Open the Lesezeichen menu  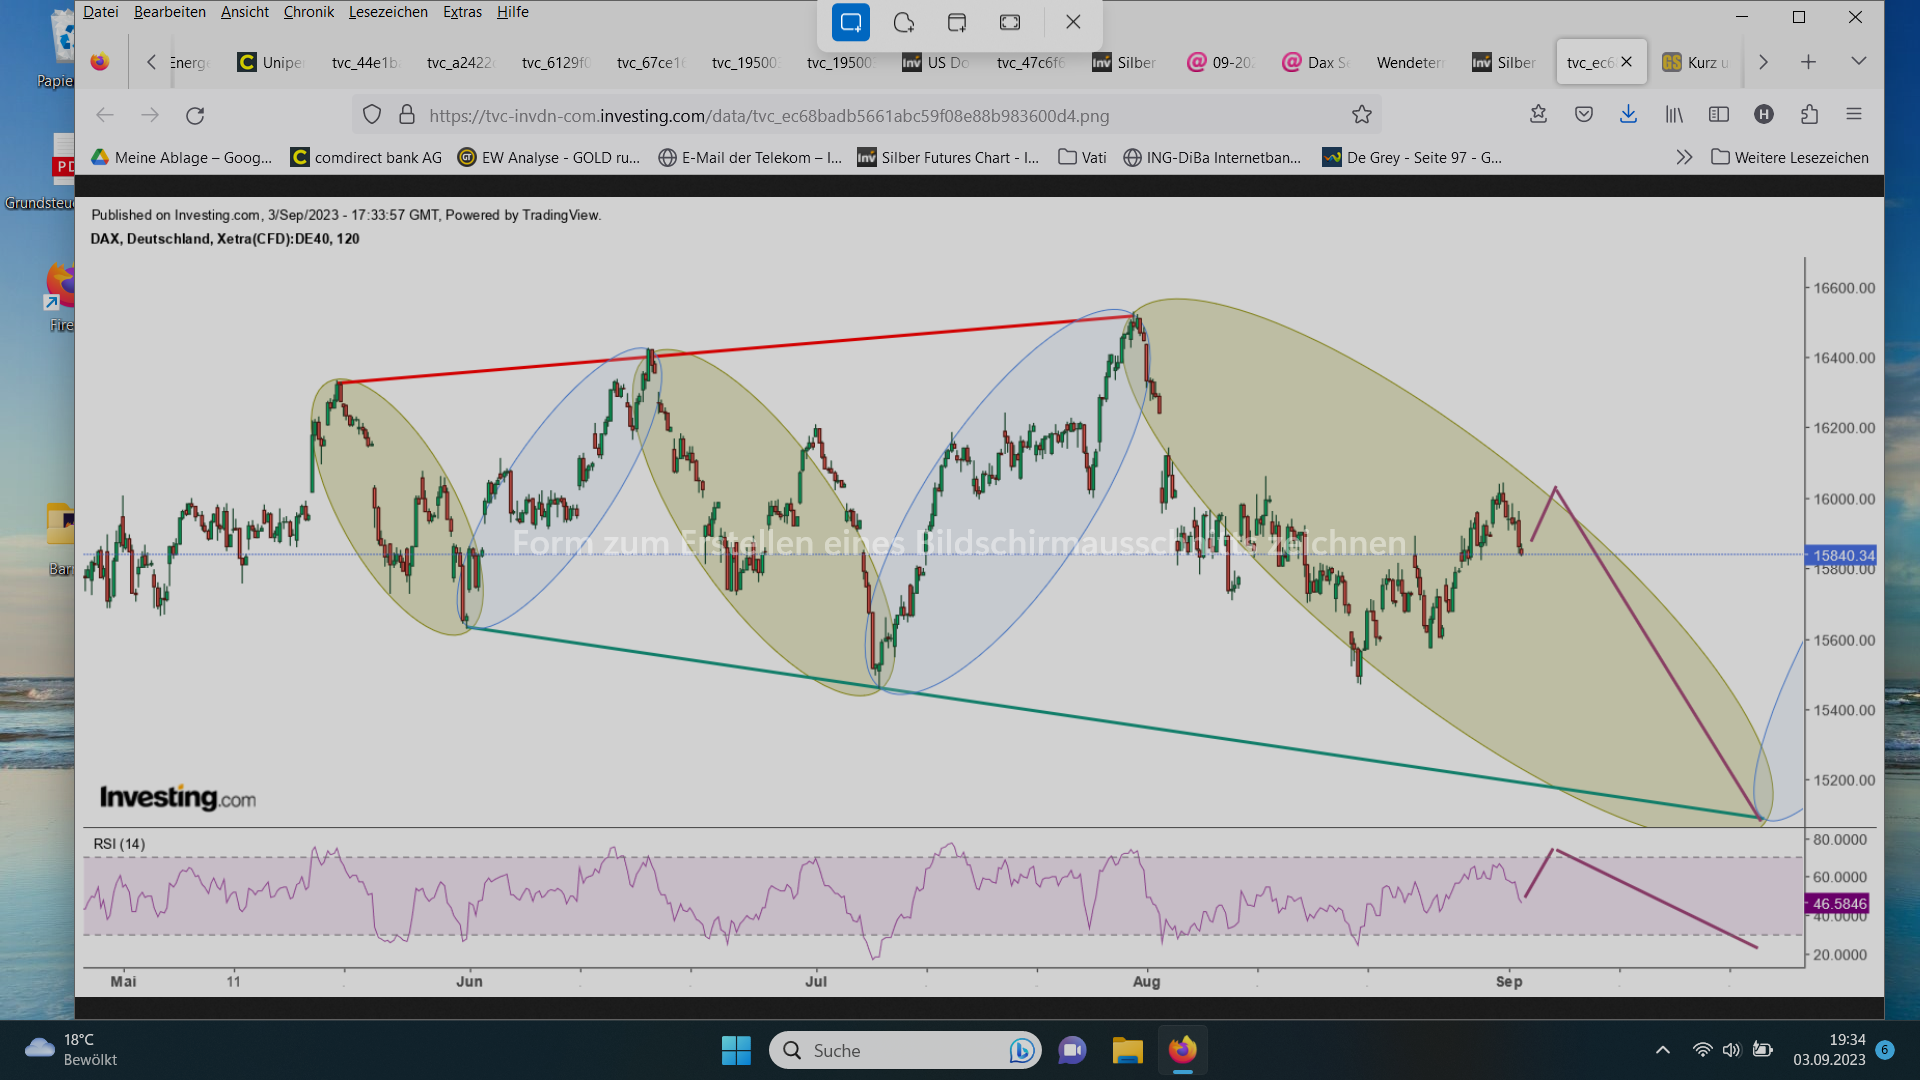pyautogui.click(x=387, y=12)
